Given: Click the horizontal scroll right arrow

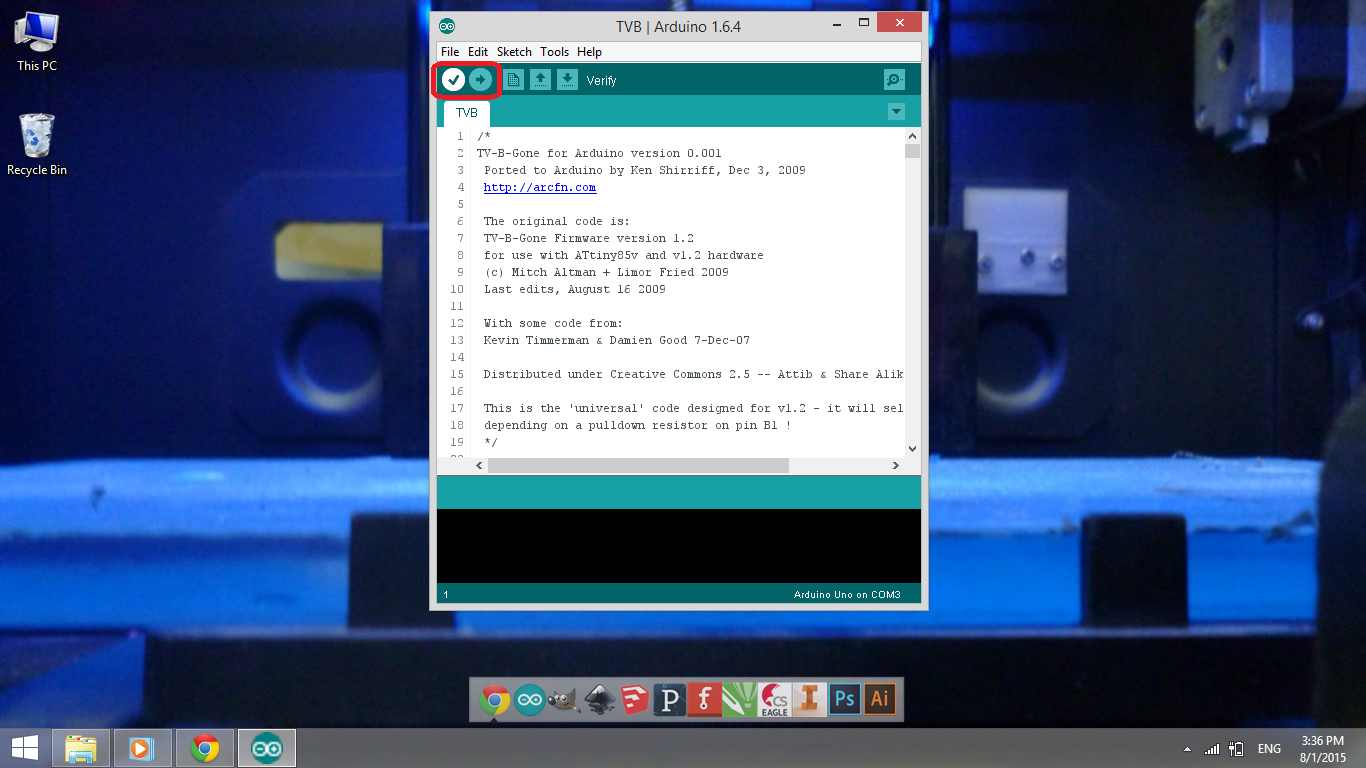Looking at the screenshot, I should (x=895, y=465).
